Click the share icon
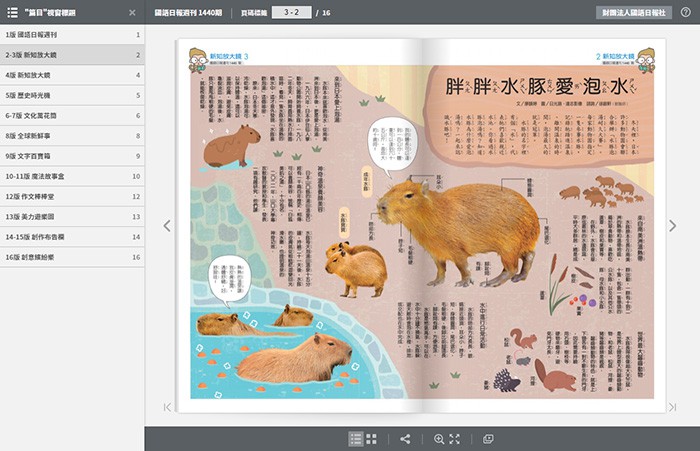Screen dimensions: 700x451 pyautogui.click(x=405, y=438)
